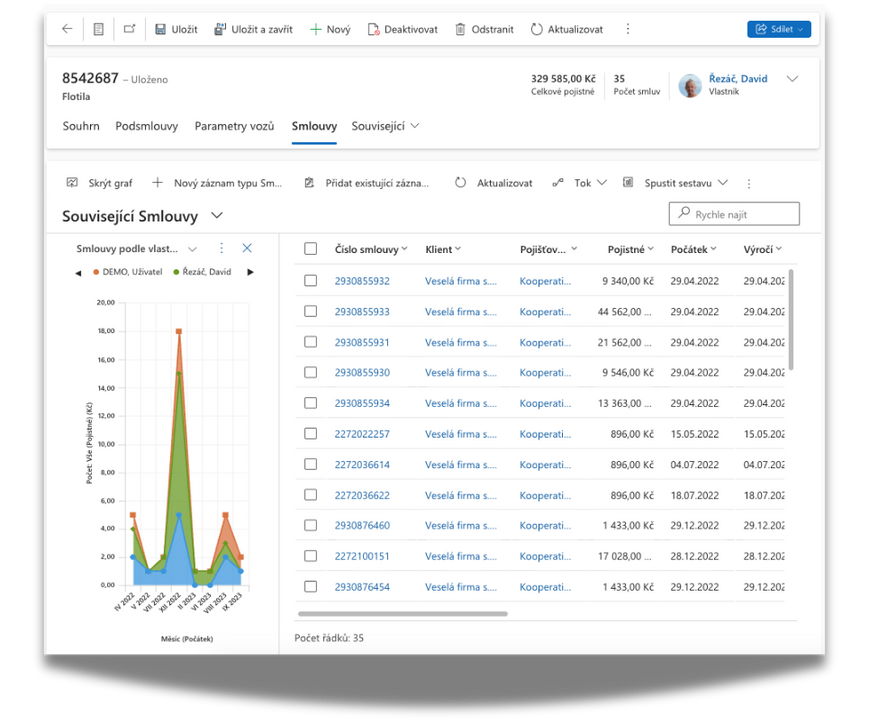The image size is (869, 723).
Task: Tick the select-all checkbox in grid header
Action: (311, 249)
